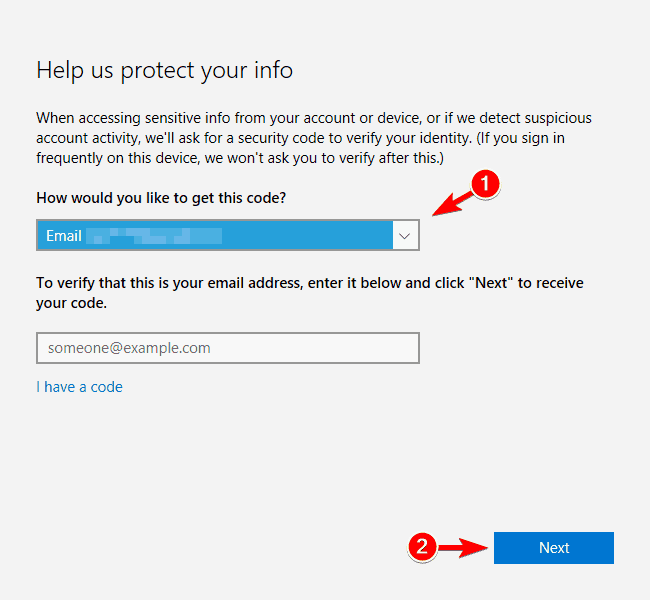
Task: Click the red circle marked 2
Action: (422, 547)
